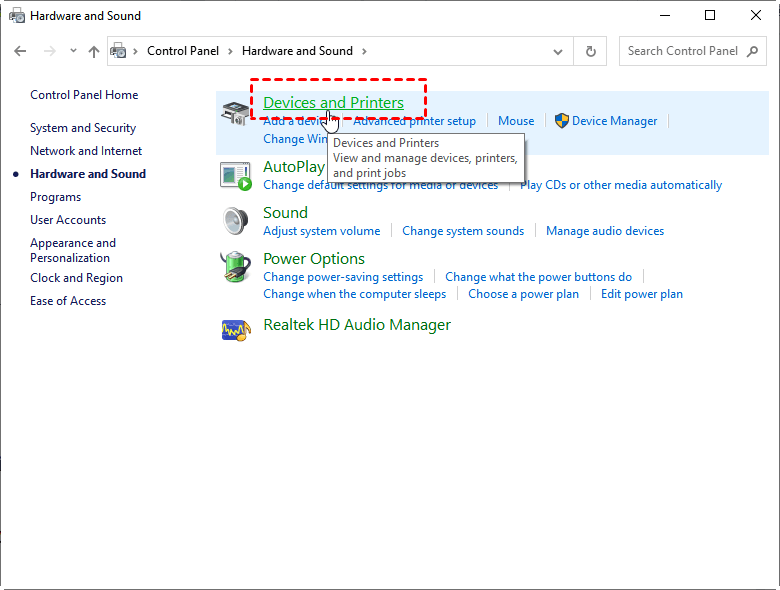This screenshot has height=590, width=780.
Task: Expand the address bar history dropdown
Action: pyautogui.click(x=558, y=51)
